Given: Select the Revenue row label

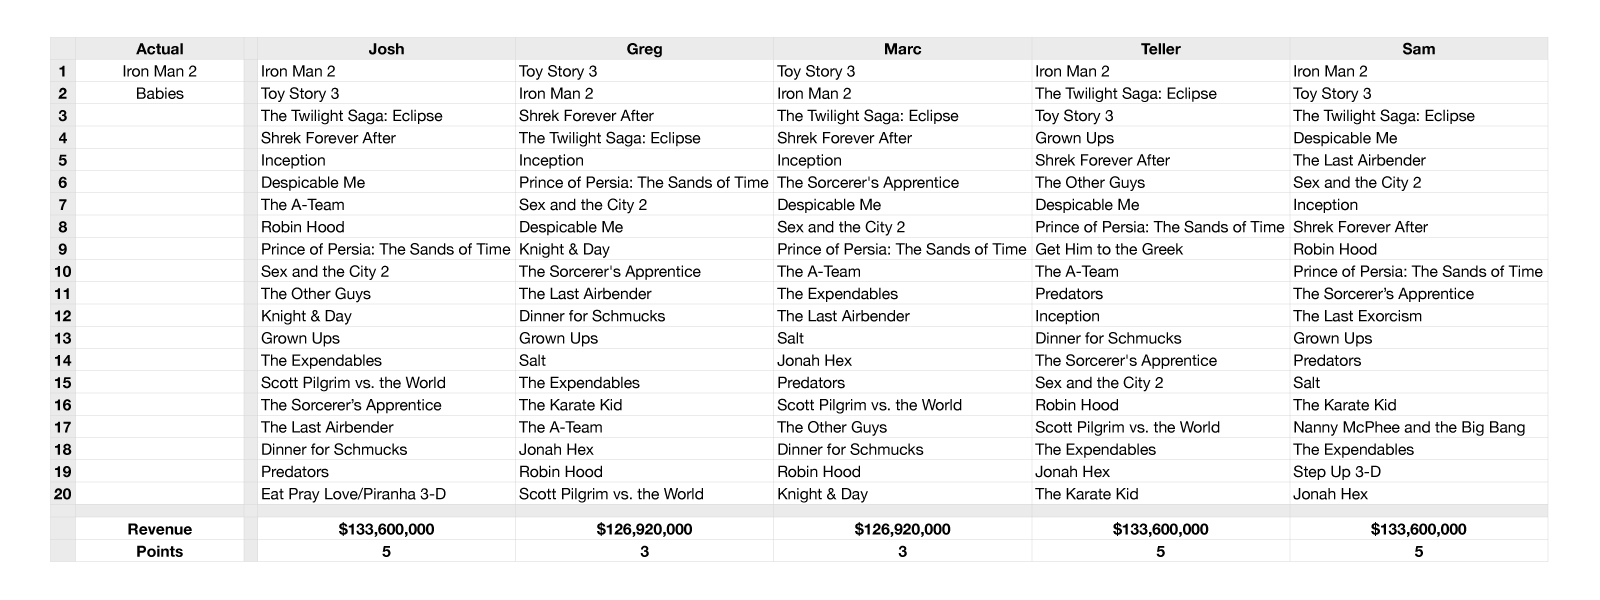Looking at the screenshot, I should click(159, 529).
